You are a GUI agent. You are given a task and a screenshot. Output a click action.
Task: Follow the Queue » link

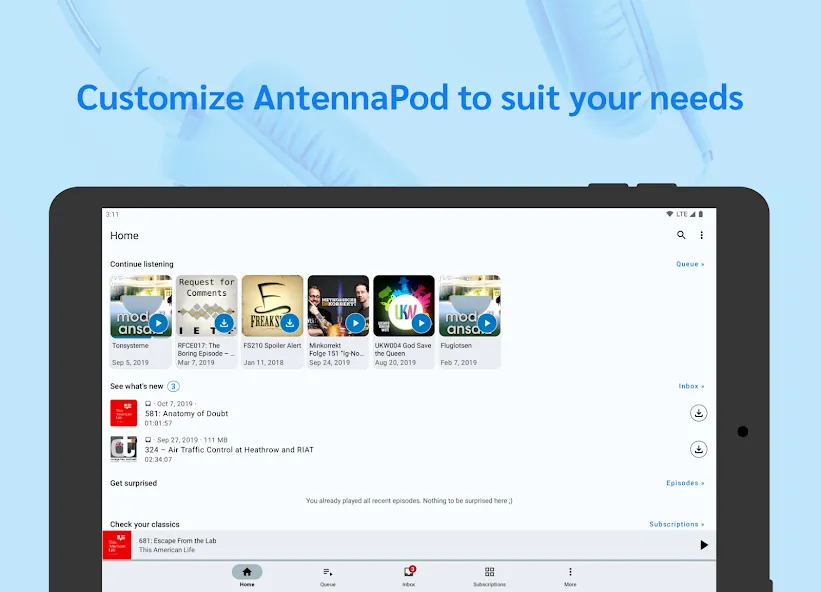tap(690, 264)
